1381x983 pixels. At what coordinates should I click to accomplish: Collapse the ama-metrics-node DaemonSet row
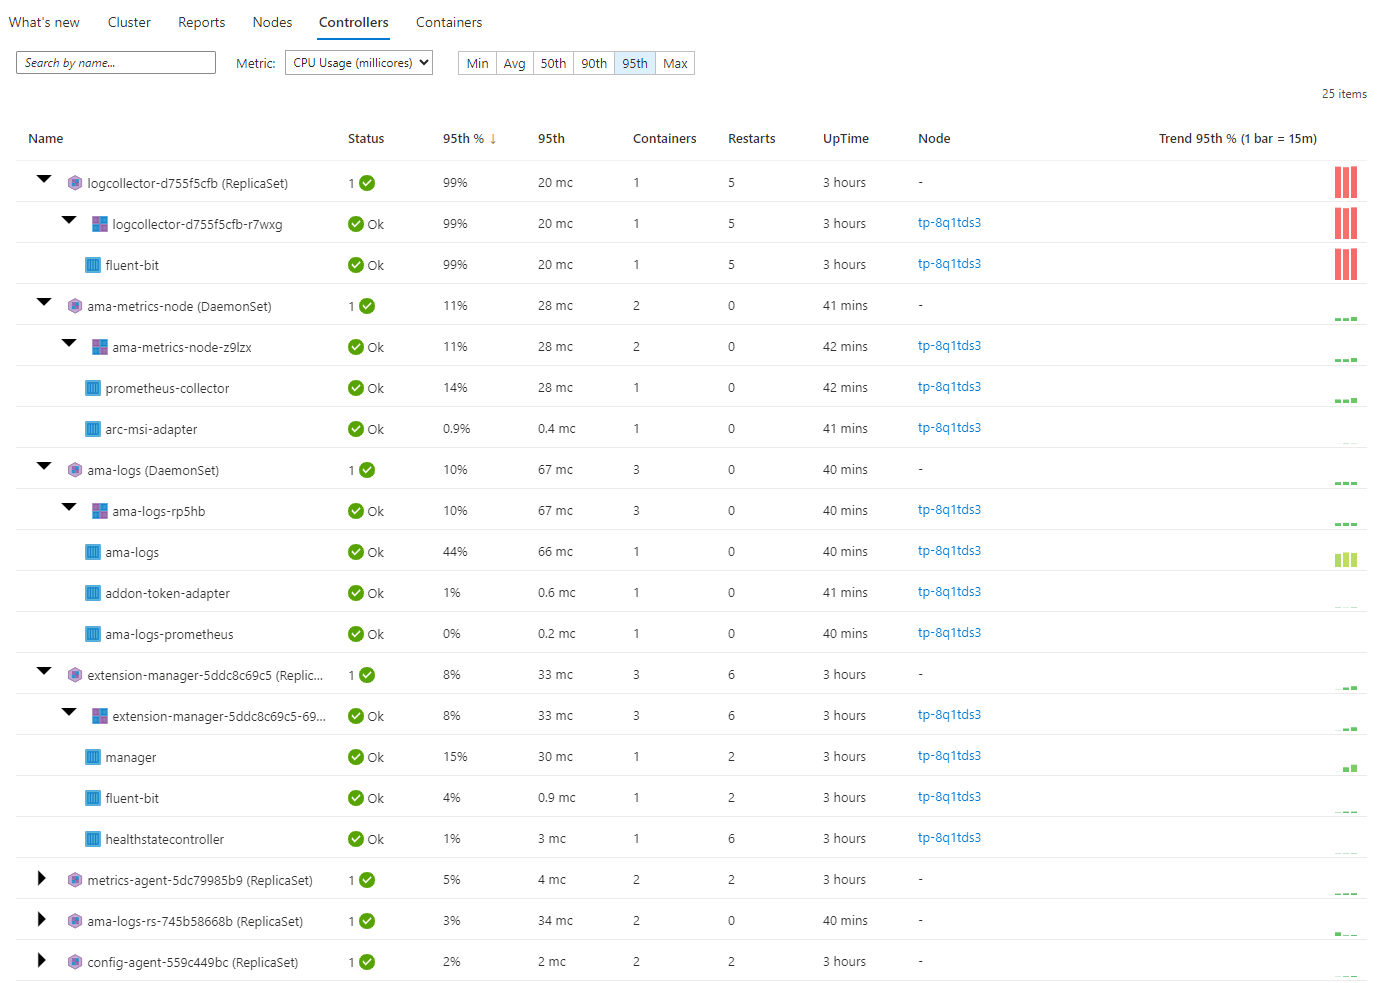pos(44,302)
